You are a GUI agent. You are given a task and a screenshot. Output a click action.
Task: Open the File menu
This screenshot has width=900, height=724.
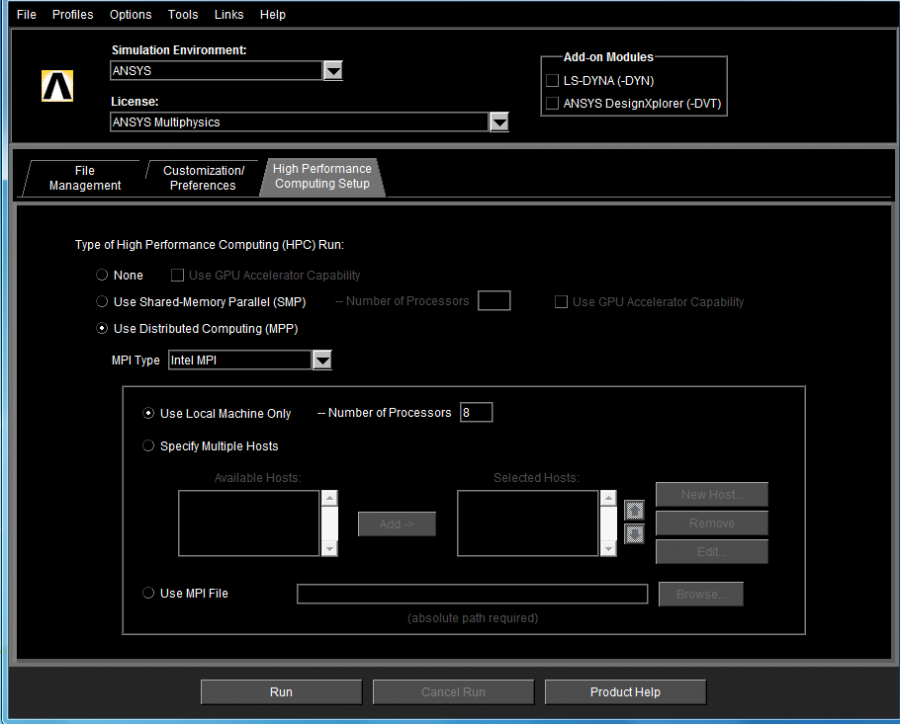26,14
